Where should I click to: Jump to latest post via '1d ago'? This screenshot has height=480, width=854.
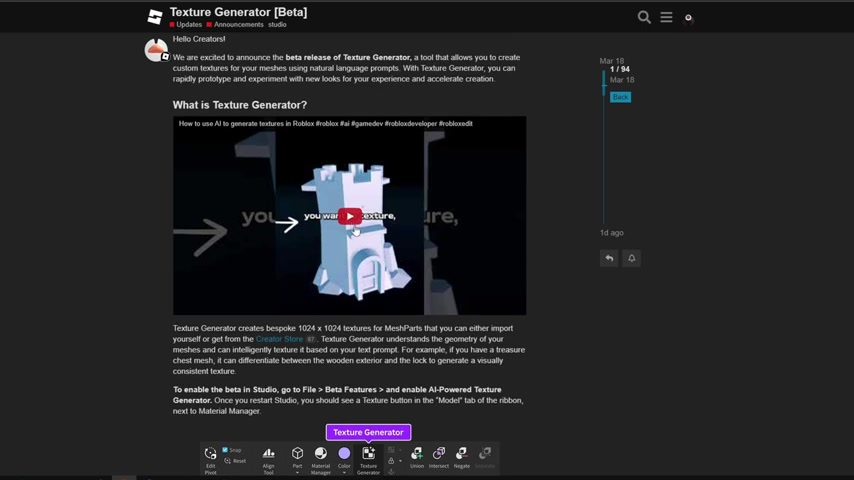point(612,233)
